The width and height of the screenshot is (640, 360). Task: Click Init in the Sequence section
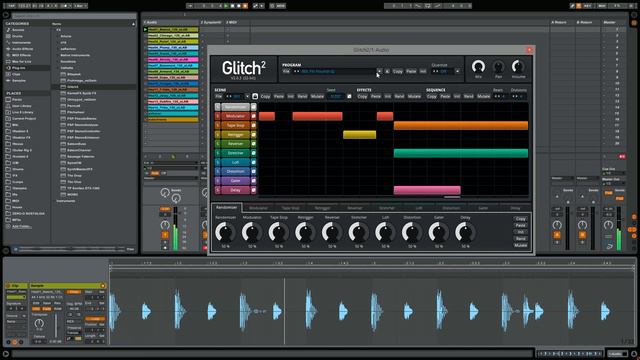click(x=457, y=96)
